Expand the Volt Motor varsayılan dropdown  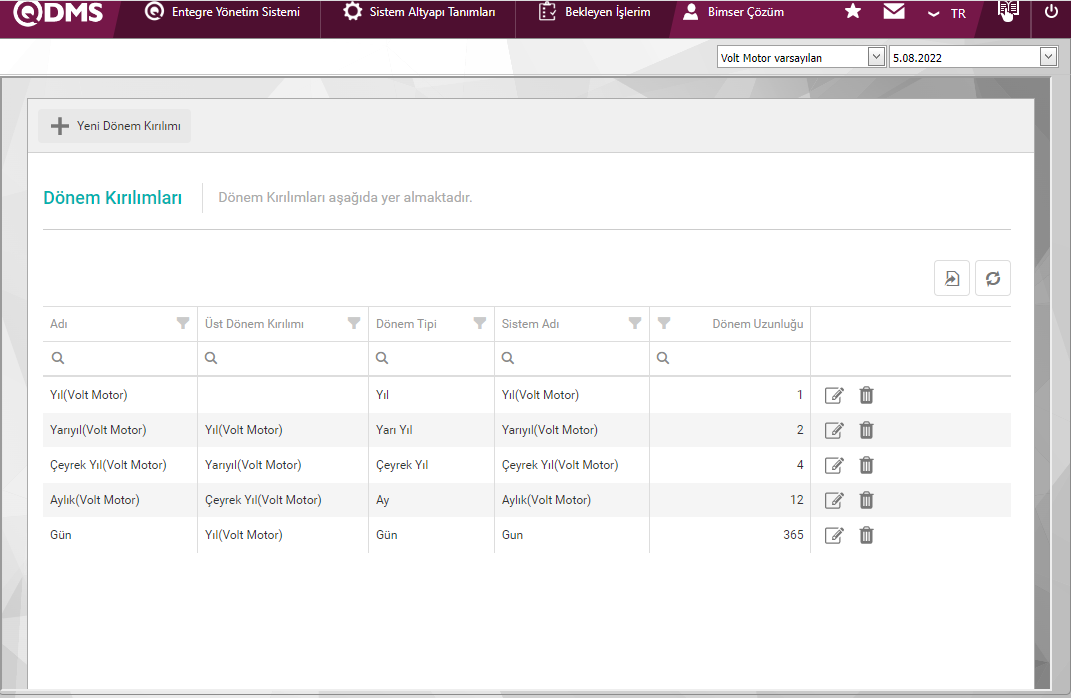coord(876,57)
